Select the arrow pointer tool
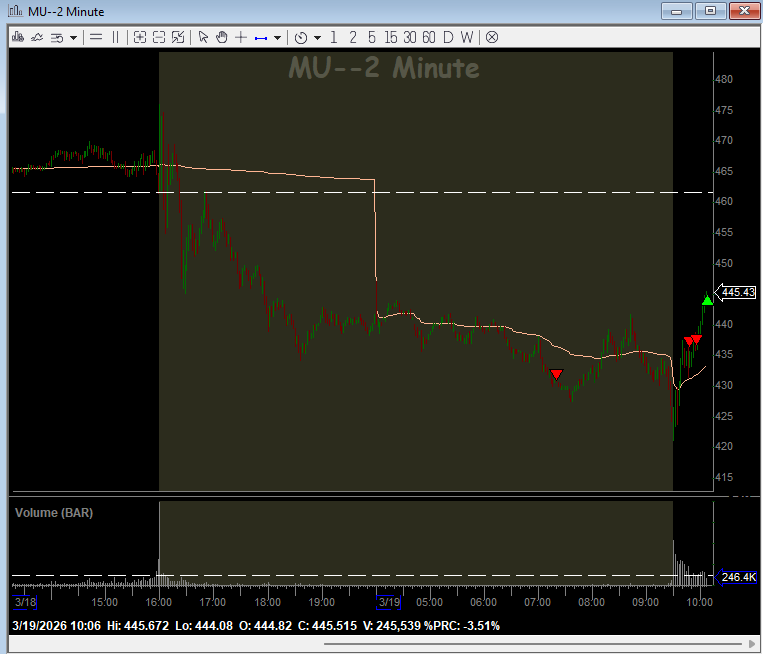This screenshot has width=763, height=654. pyautogui.click(x=203, y=37)
